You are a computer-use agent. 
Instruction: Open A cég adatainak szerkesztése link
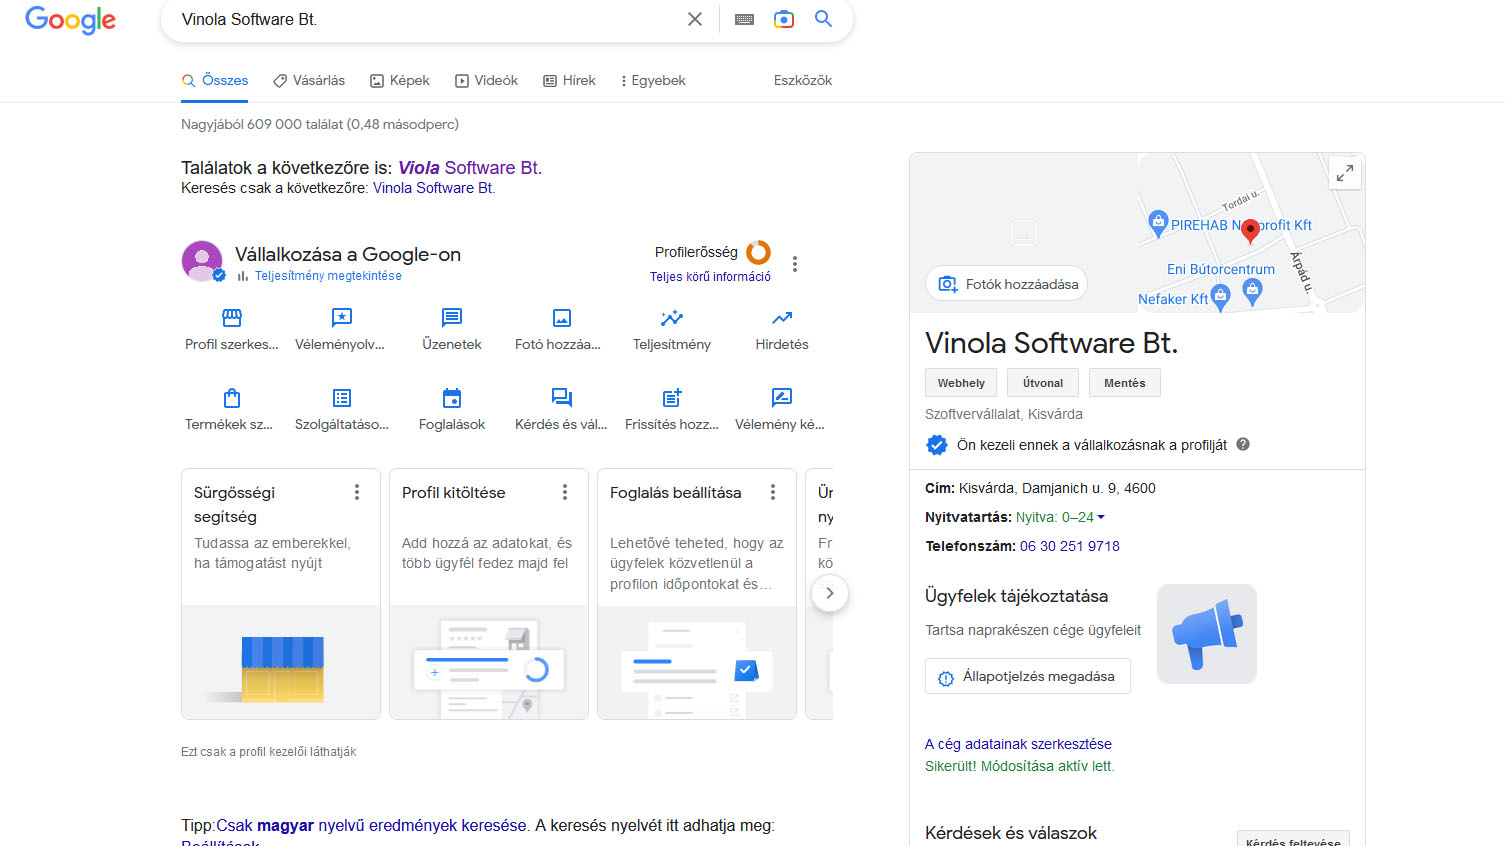[x=1018, y=744]
